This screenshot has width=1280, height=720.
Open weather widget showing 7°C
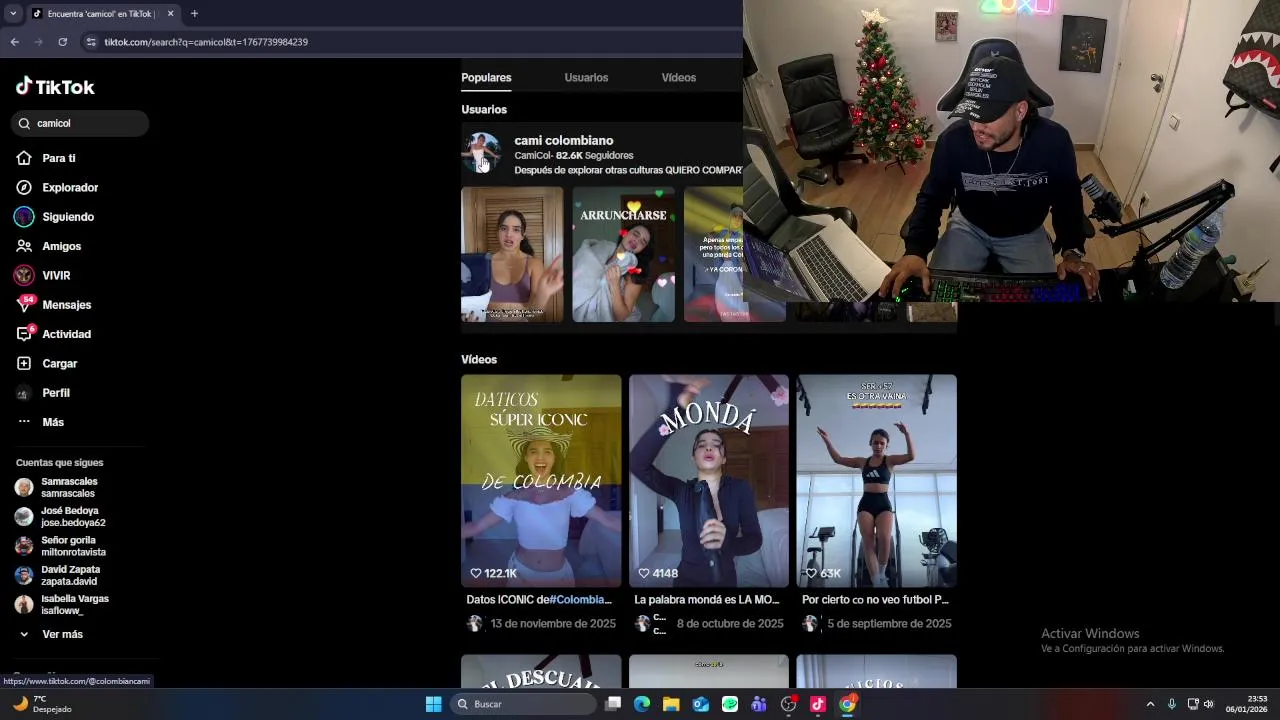click(x=43, y=704)
